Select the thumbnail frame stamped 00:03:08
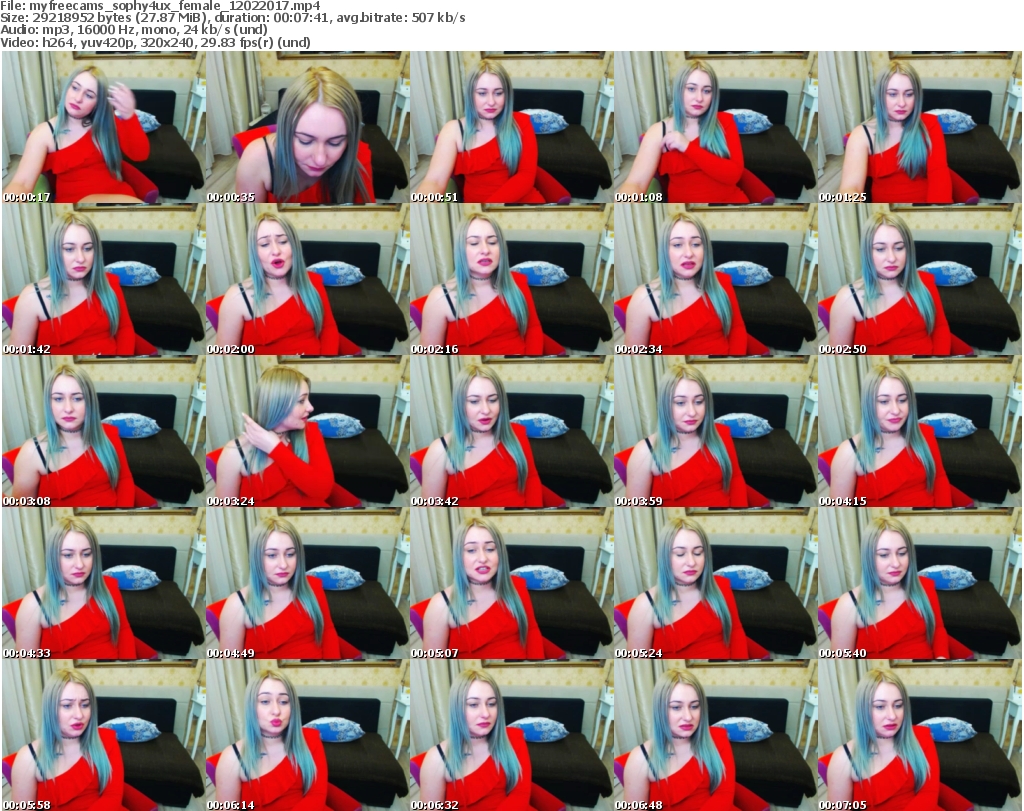This screenshot has width=1024, height=811. 103,432
